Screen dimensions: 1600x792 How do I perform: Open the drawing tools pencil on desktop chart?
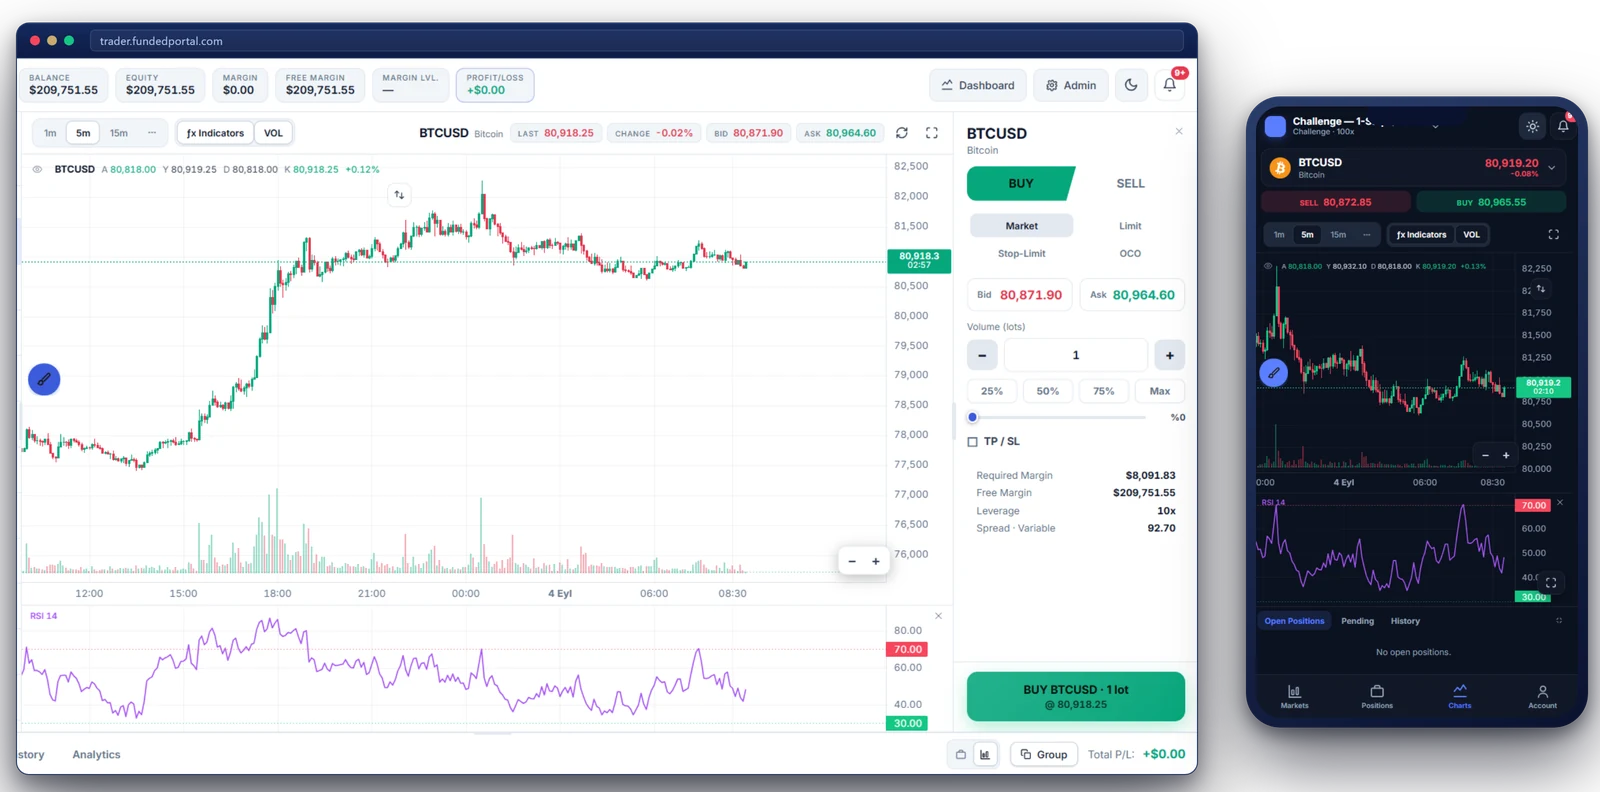(44, 380)
